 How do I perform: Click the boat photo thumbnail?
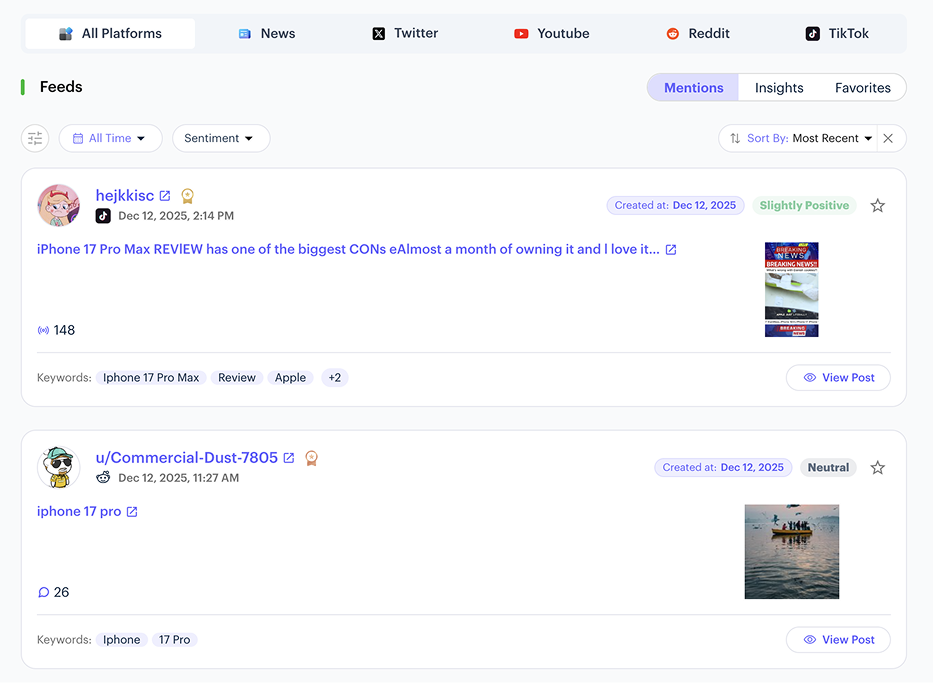coord(791,551)
